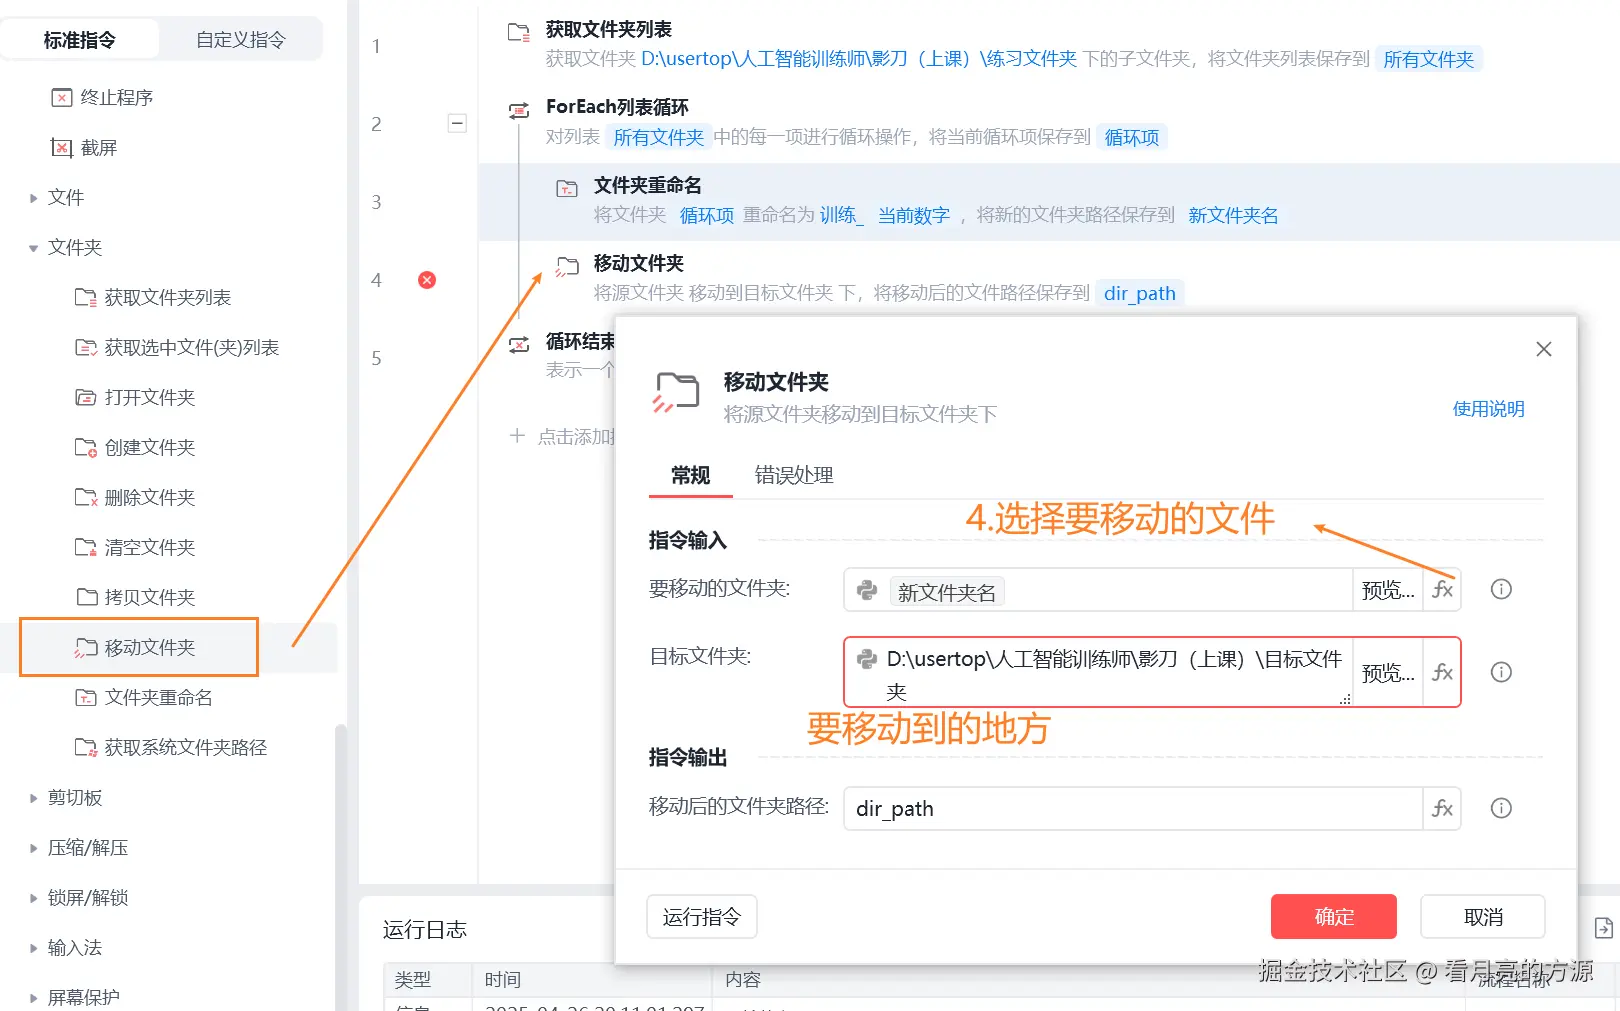This screenshot has width=1620, height=1011.
Task: Click the 删除文件夹 command icon
Action: [86, 497]
